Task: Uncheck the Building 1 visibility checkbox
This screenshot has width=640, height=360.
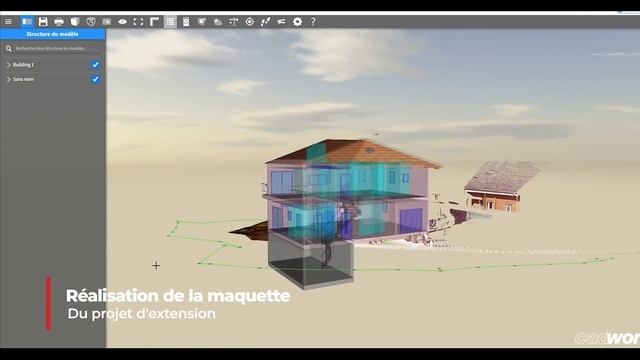Action: tap(95, 64)
